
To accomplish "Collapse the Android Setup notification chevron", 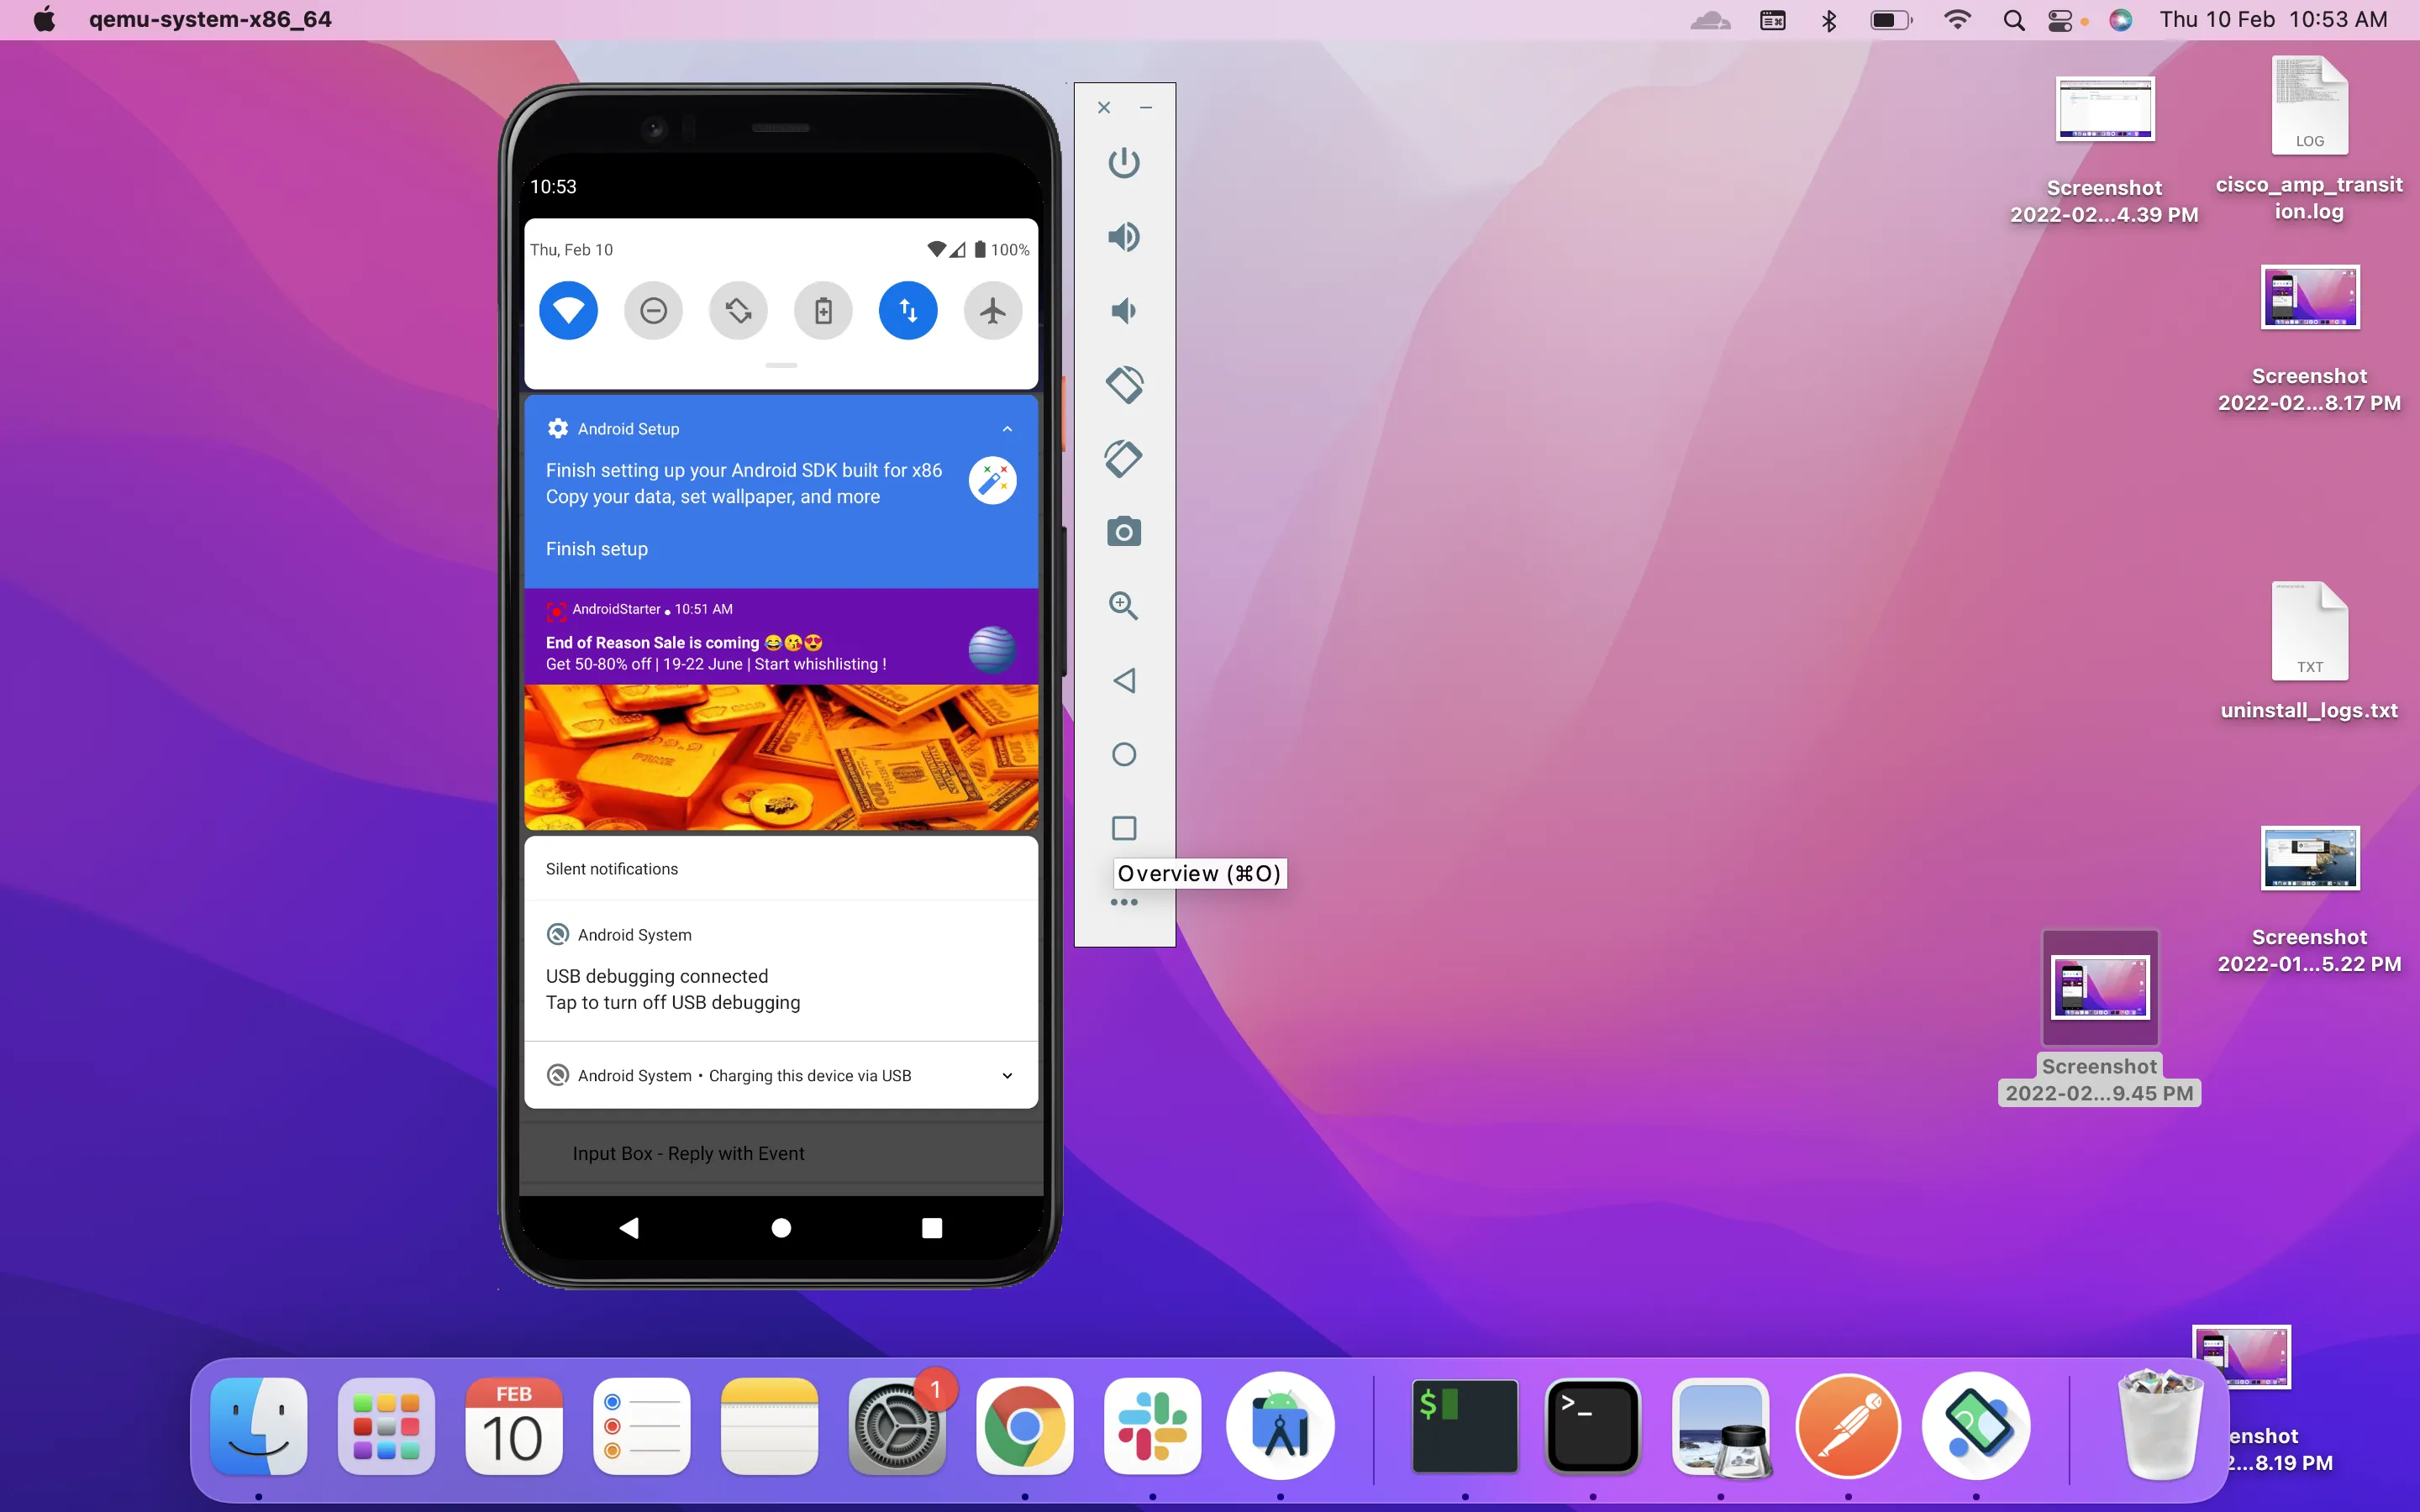I will tap(1007, 429).
